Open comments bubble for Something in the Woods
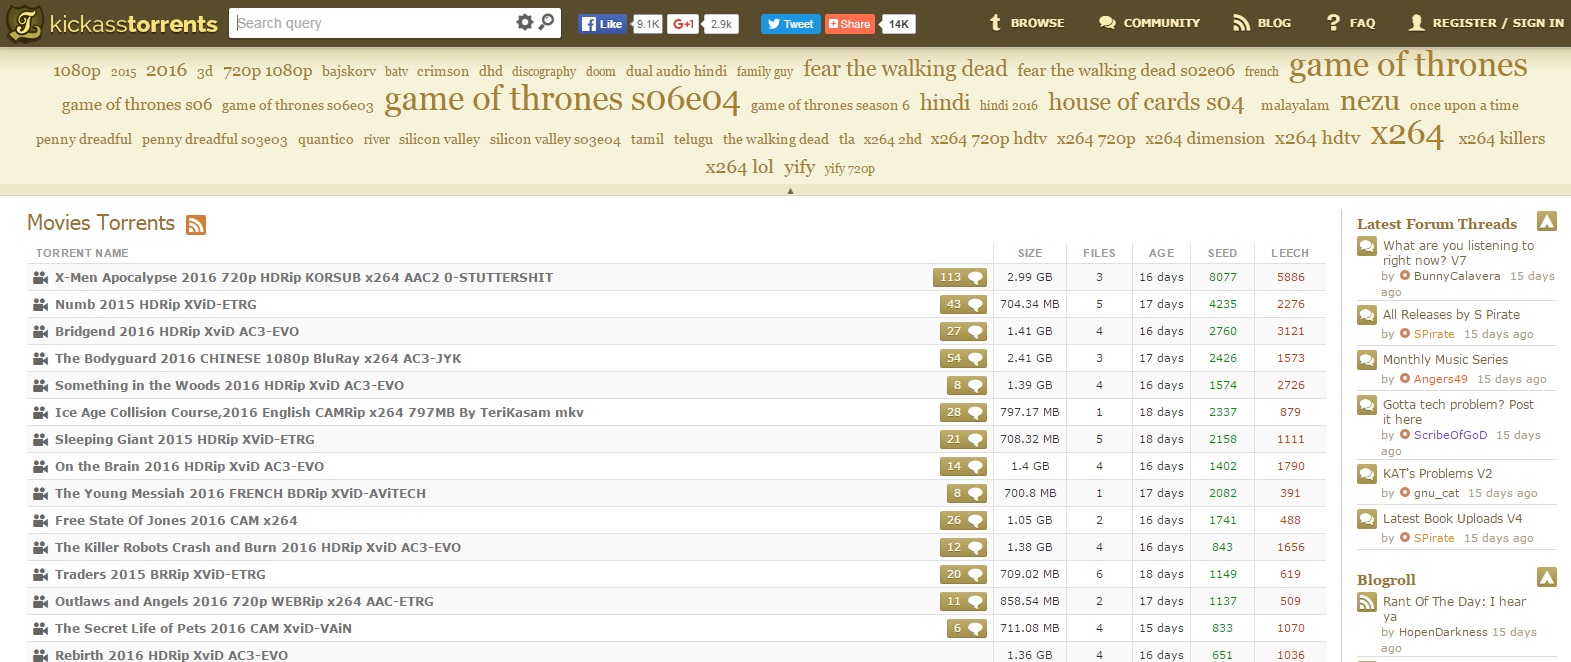 (967, 385)
